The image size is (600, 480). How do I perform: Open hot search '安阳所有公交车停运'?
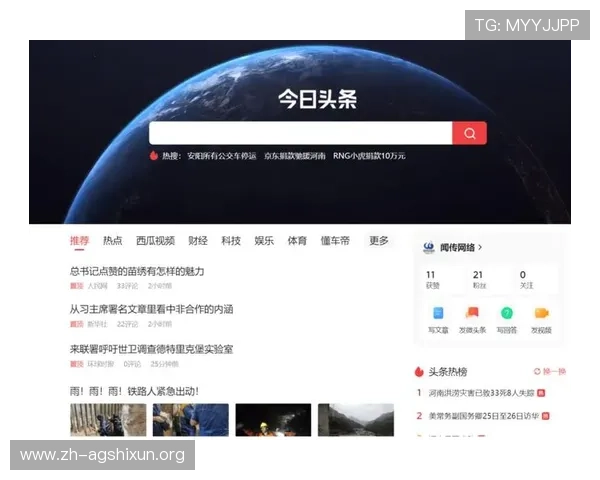pos(222,156)
